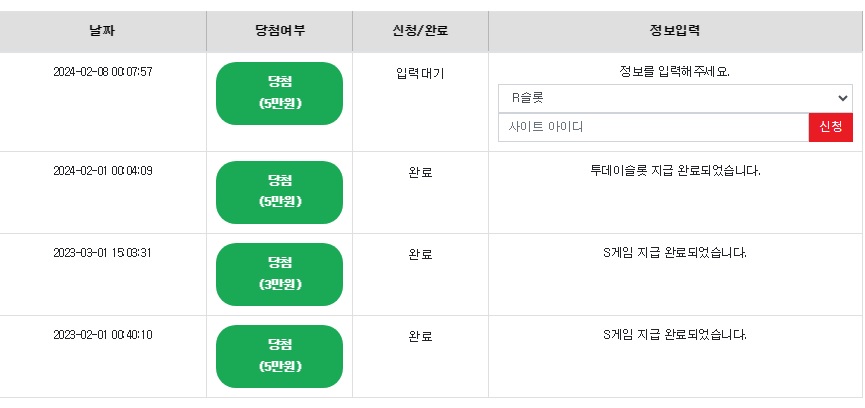Select the 입력대기 status text

[420, 73]
